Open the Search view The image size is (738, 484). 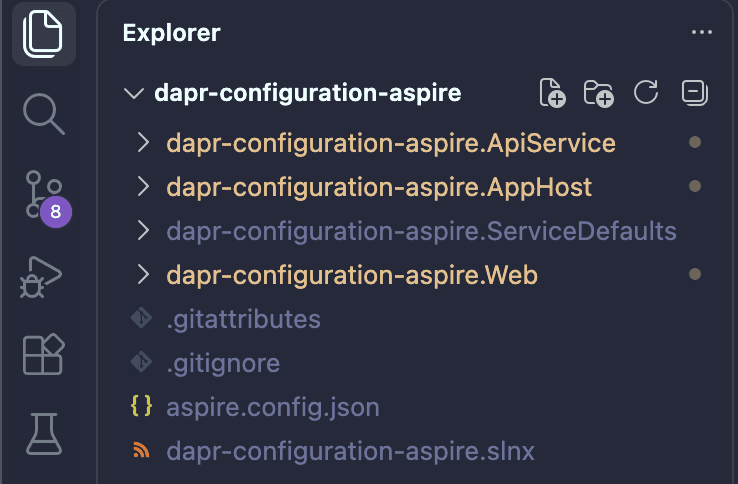43,113
